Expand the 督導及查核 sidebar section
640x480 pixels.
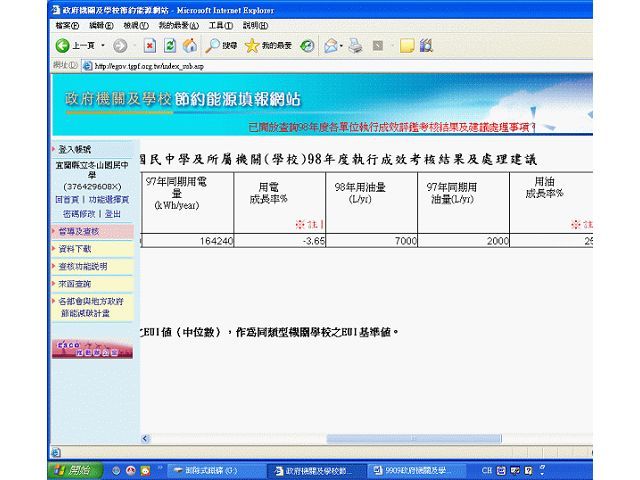(x=78, y=231)
